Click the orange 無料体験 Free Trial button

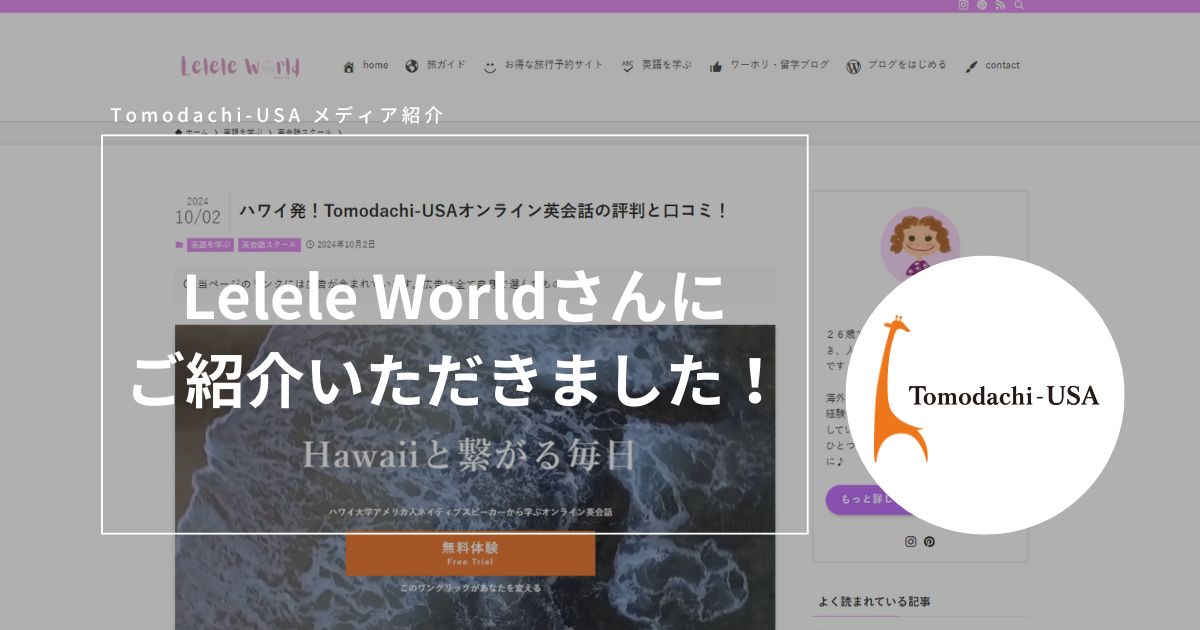point(470,553)
